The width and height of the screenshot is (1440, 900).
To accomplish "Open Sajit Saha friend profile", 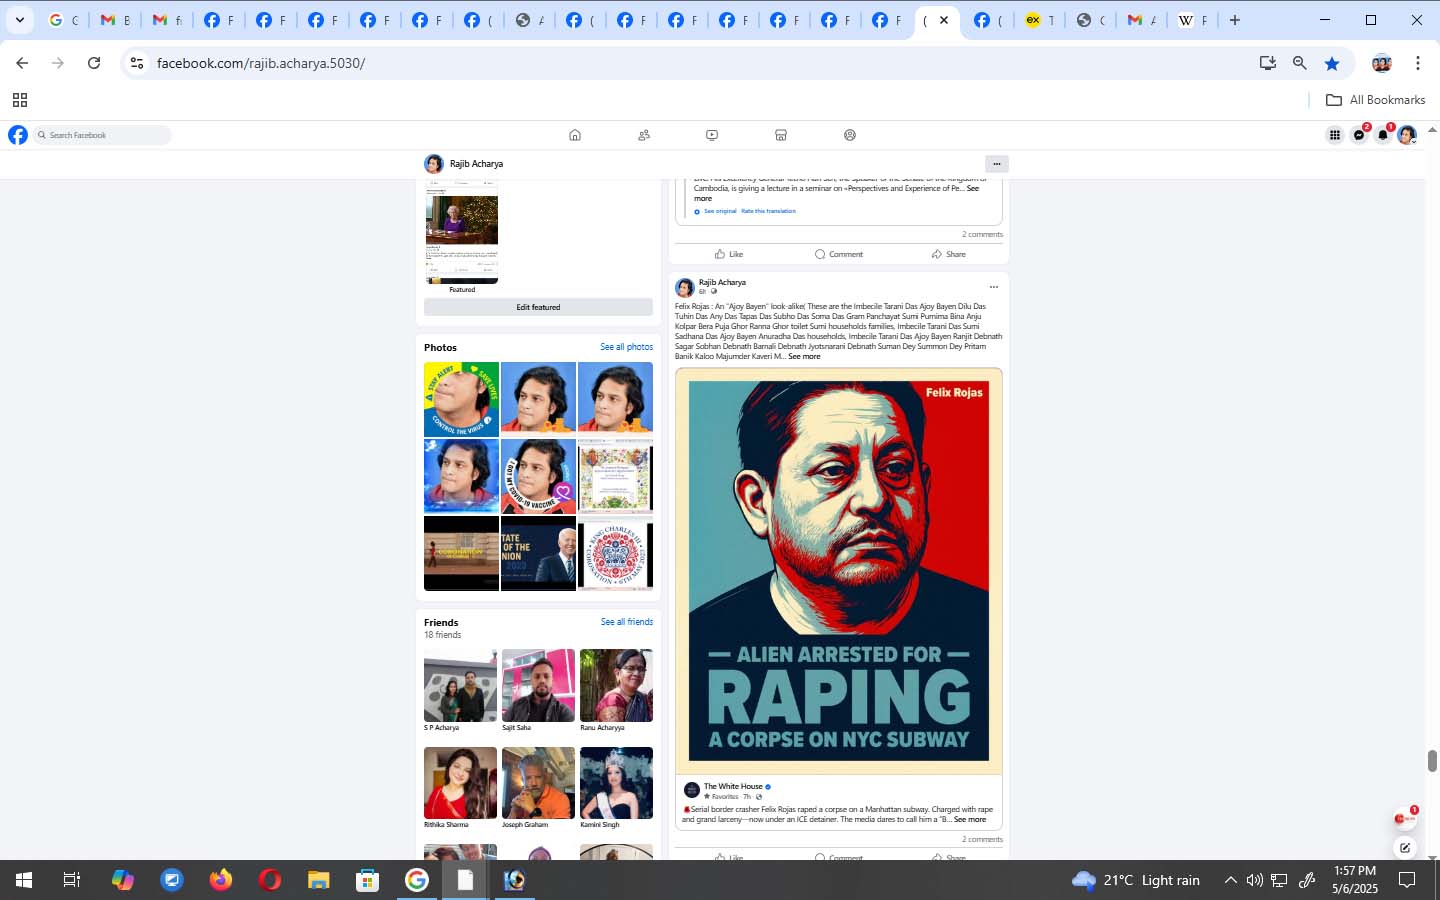I will coord(538,685).
